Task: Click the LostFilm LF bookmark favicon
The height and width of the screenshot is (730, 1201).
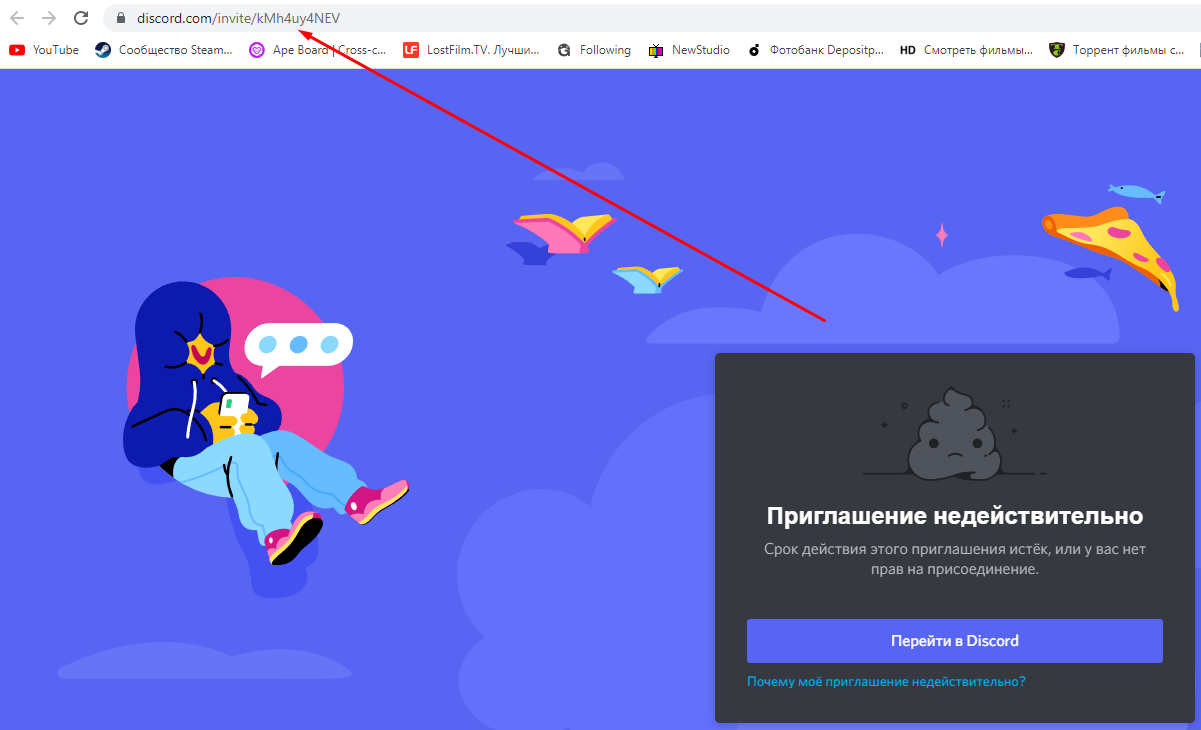Action: 411,50
